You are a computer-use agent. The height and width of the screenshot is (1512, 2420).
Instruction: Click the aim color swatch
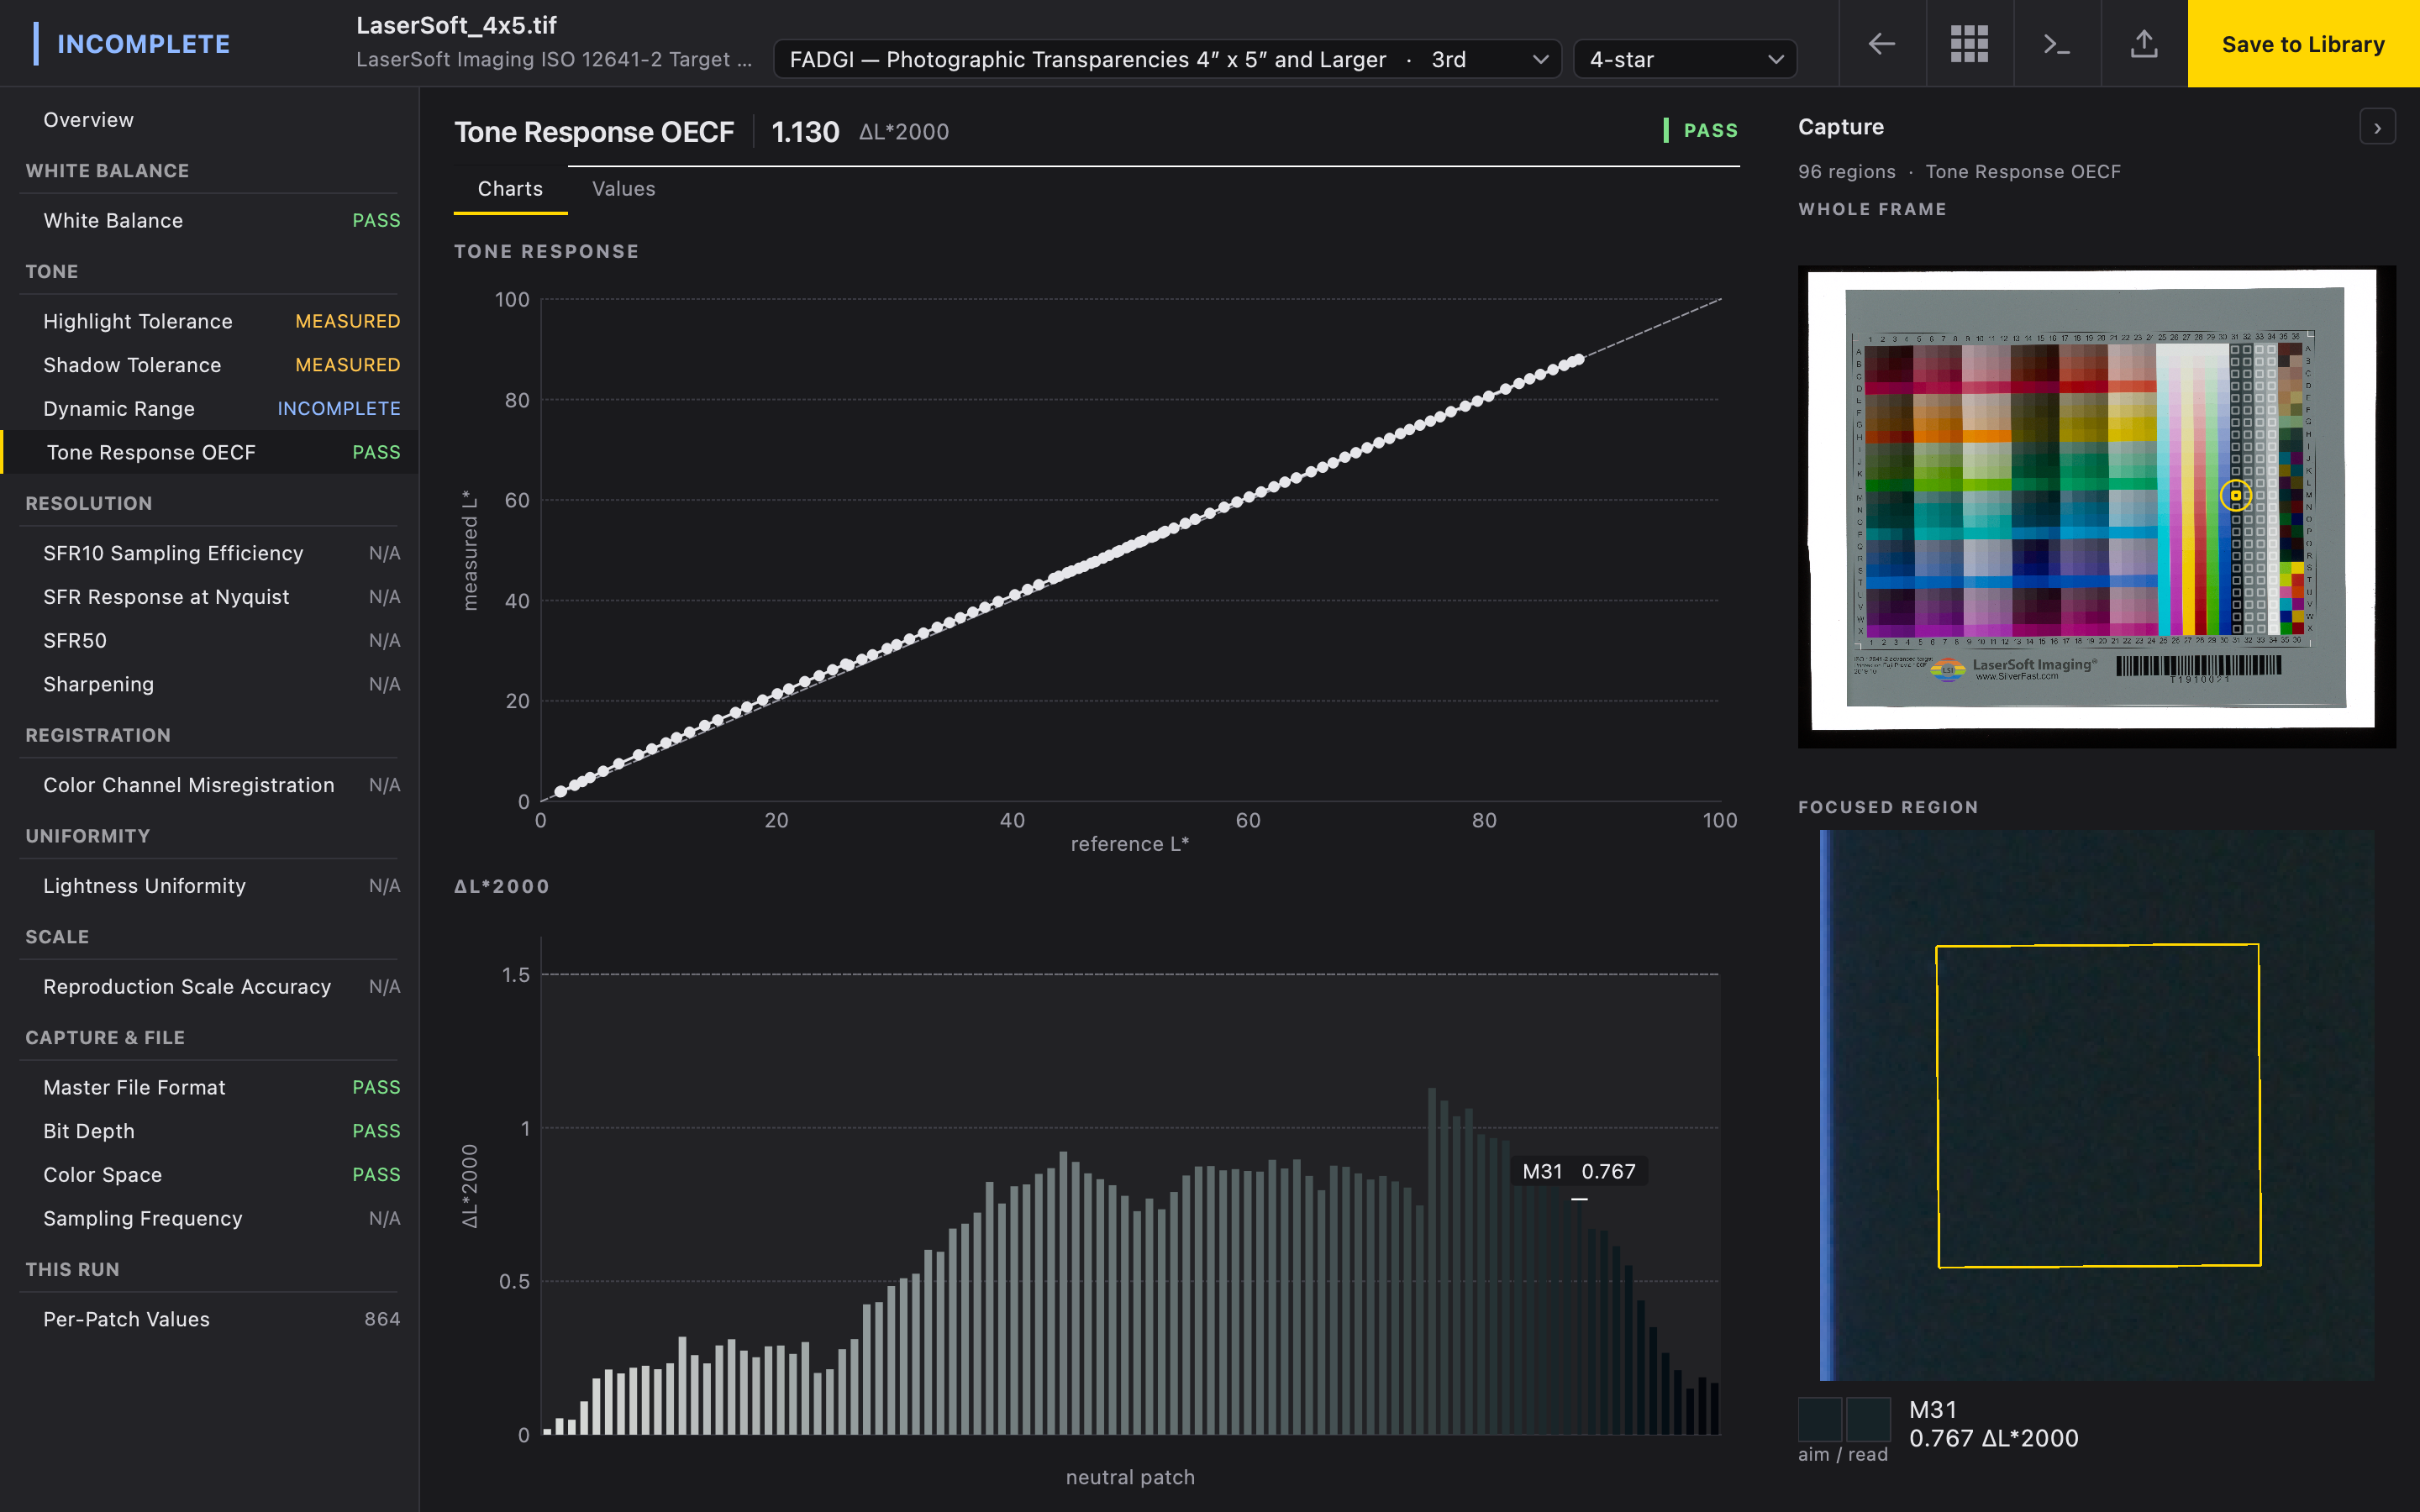(x=1820, y=1419)
